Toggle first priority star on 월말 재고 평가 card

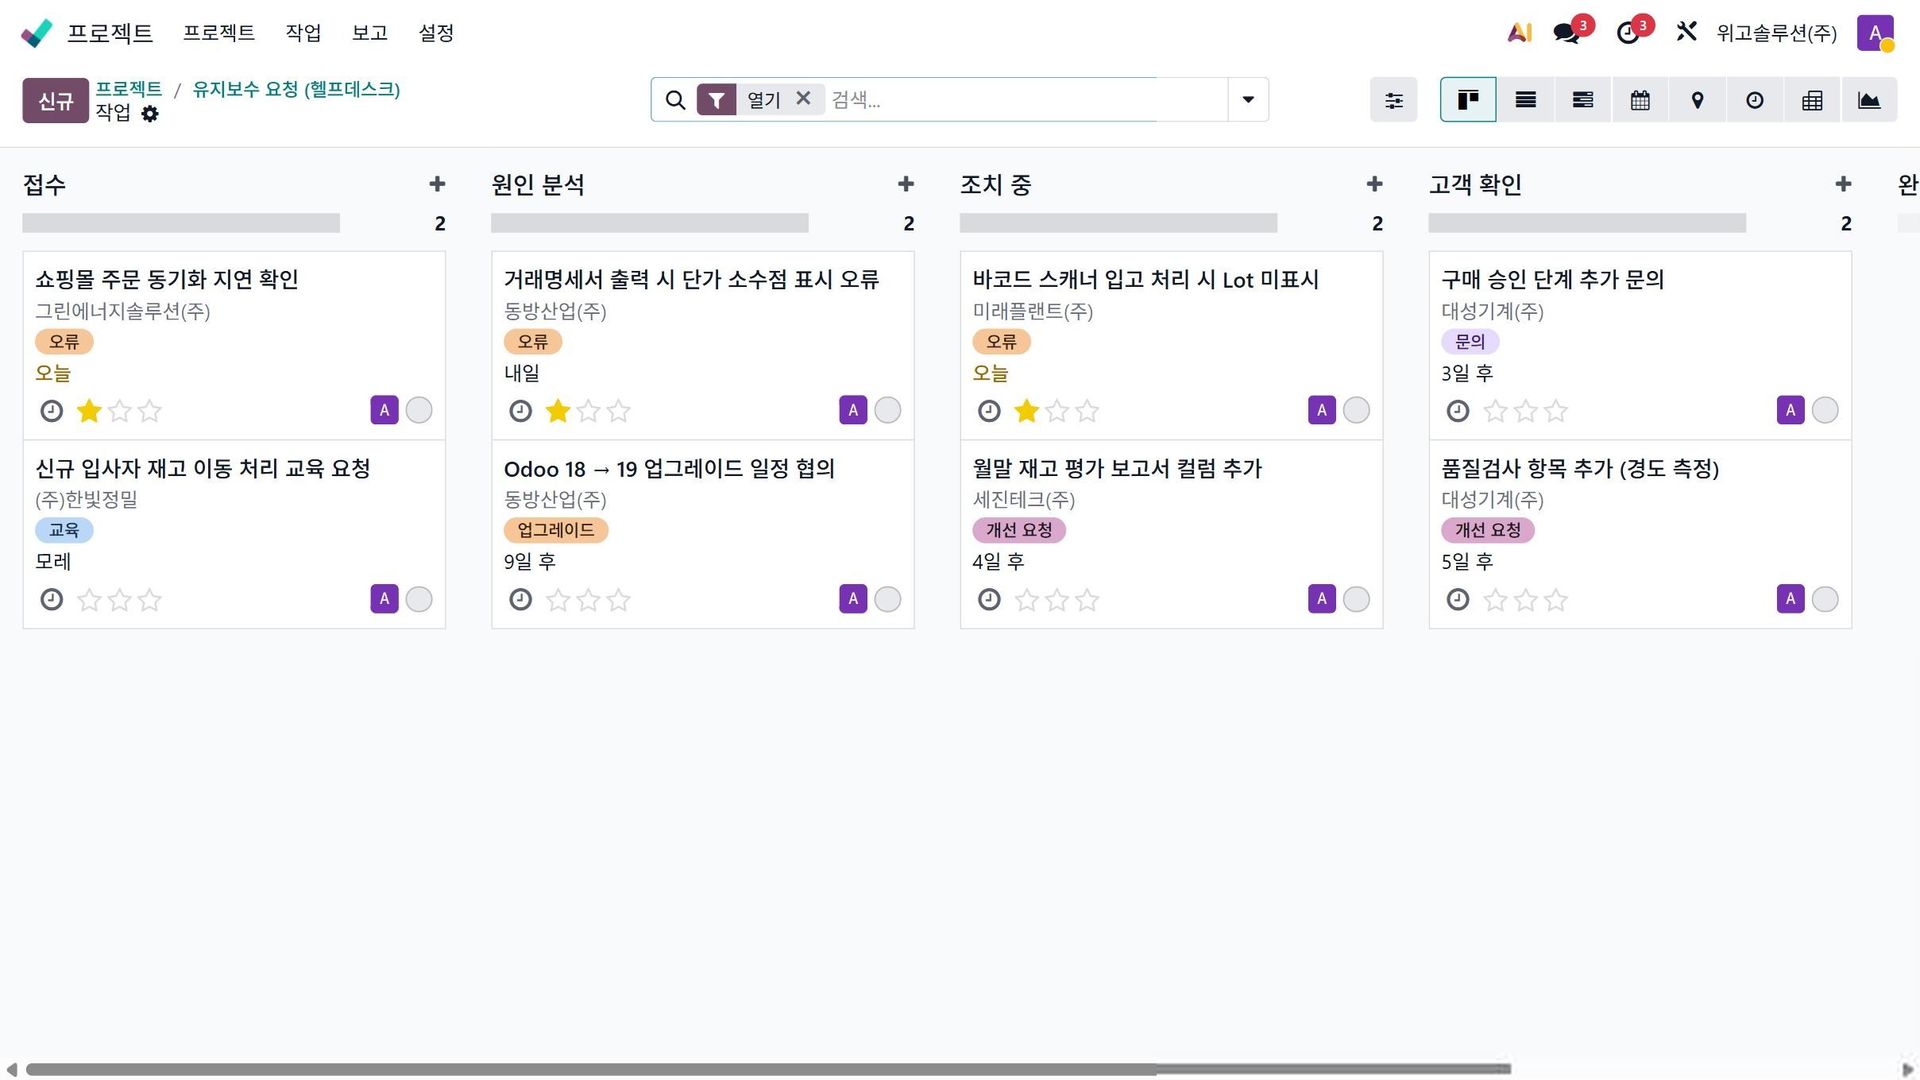tap(1027, 600)
